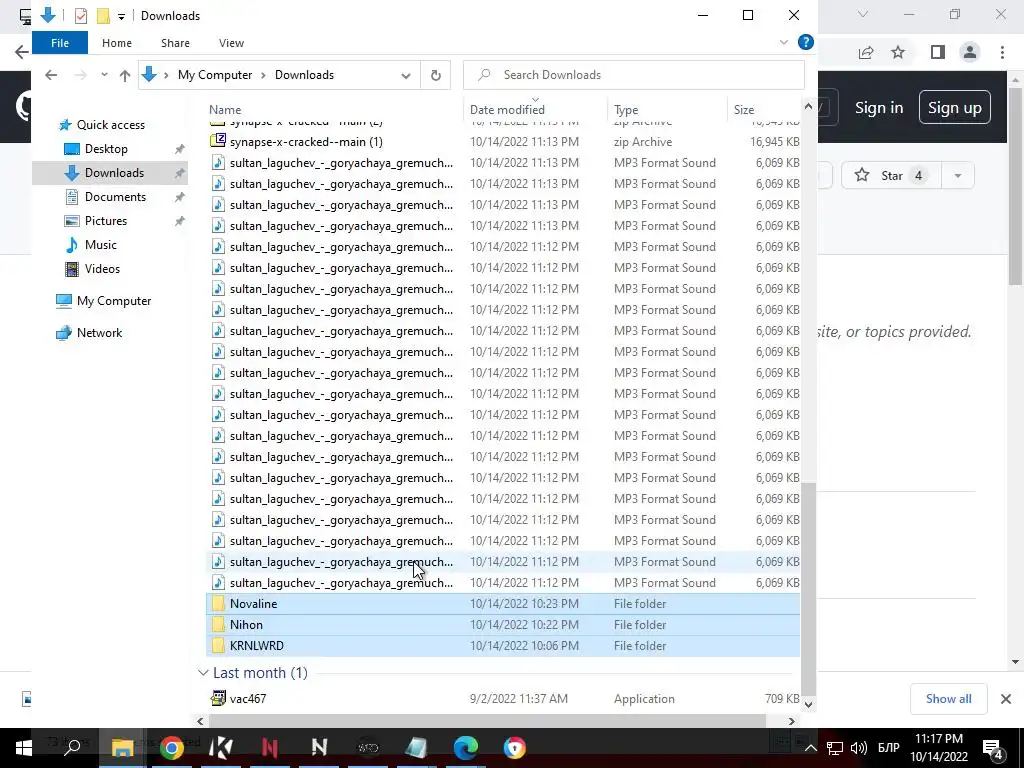Open the Home ribbon tab
1024x768 pixels.
[117, 43]
